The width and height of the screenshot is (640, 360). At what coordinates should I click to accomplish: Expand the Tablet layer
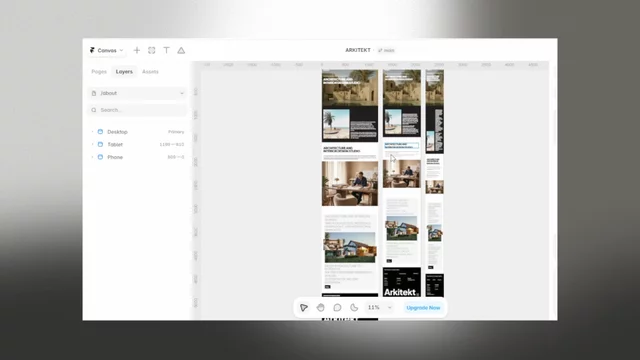[x=93, y=144]
